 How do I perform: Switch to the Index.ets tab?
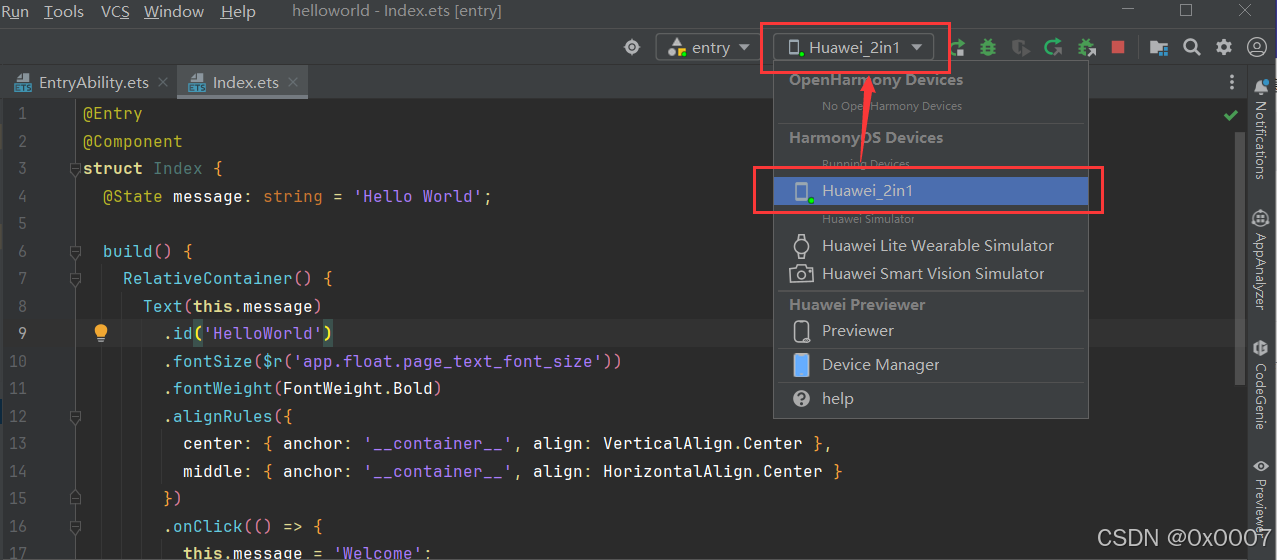(241, 83)
